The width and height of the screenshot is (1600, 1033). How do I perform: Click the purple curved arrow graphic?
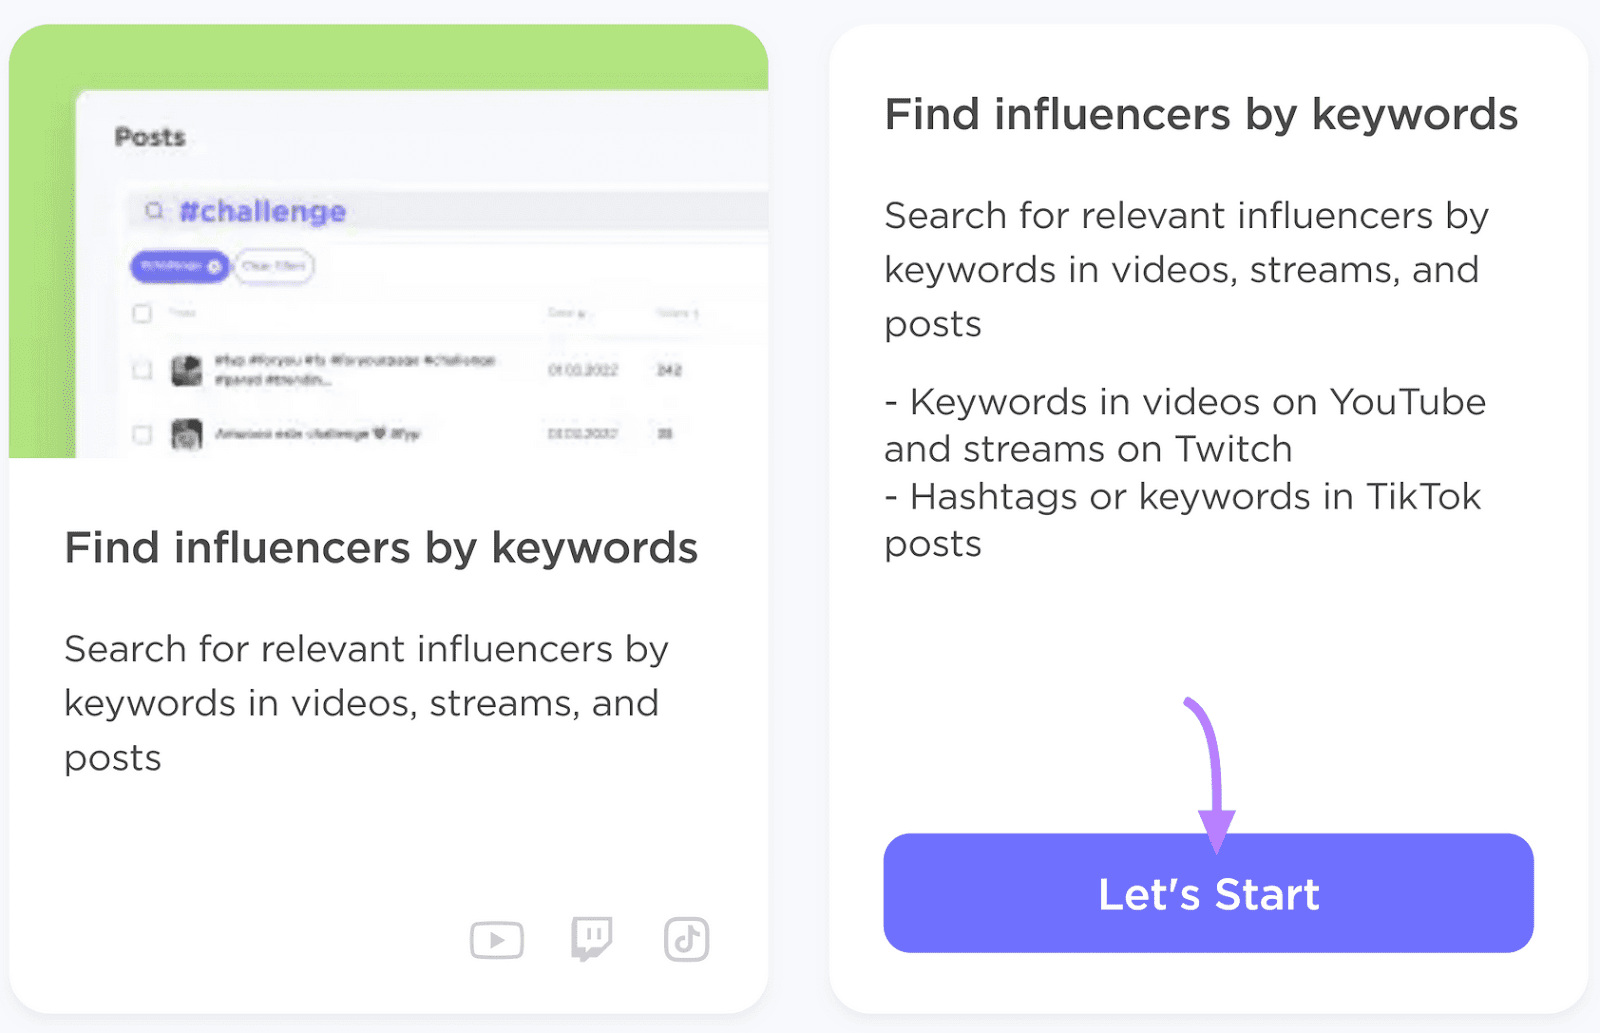pyautogui.click(x=1208, y=770)
